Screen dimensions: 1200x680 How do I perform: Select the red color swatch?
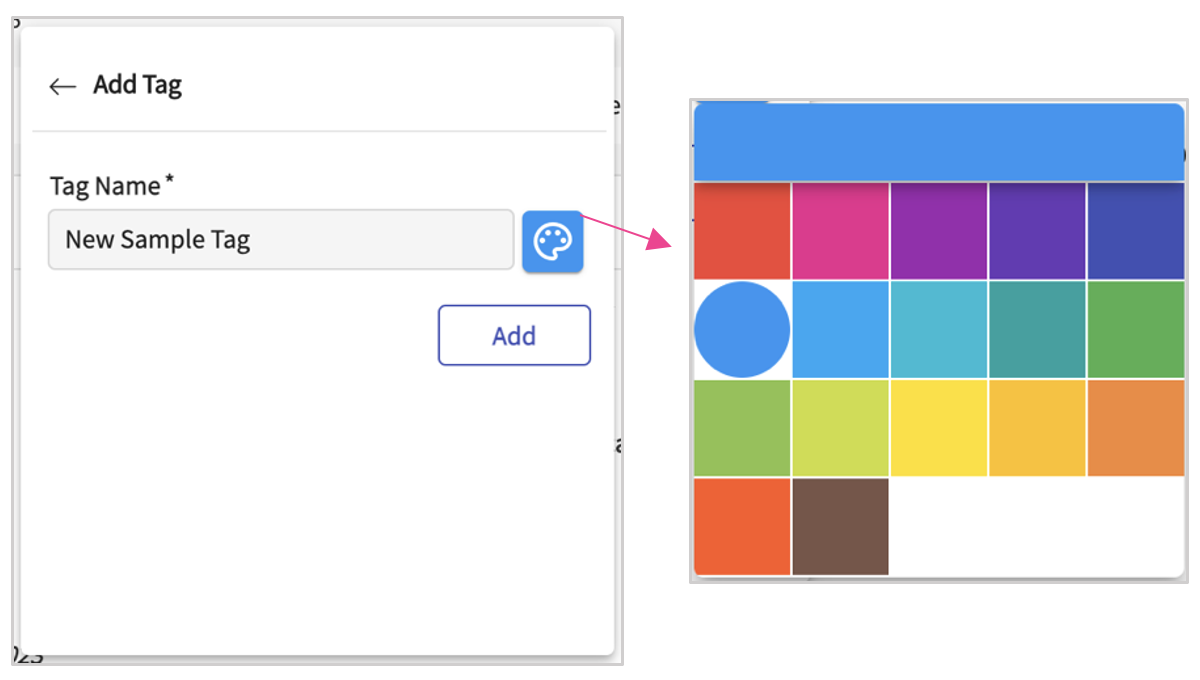[x=742, y=231]
